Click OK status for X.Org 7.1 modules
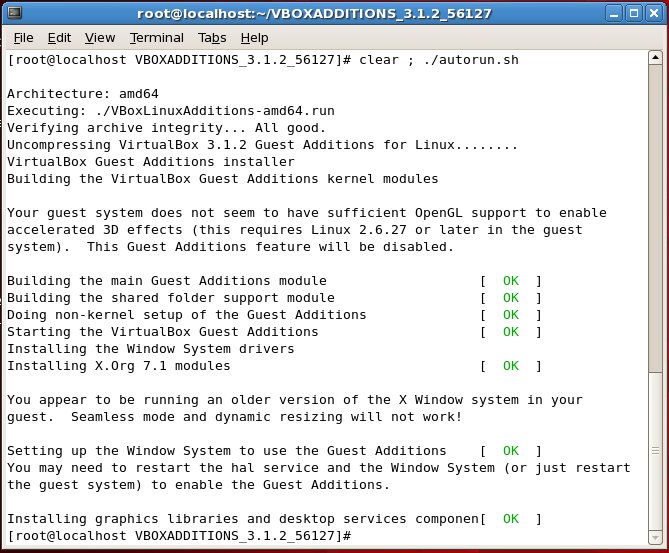Image resolution: width=669 pixels, height=553 pixels. click(511, 366)
